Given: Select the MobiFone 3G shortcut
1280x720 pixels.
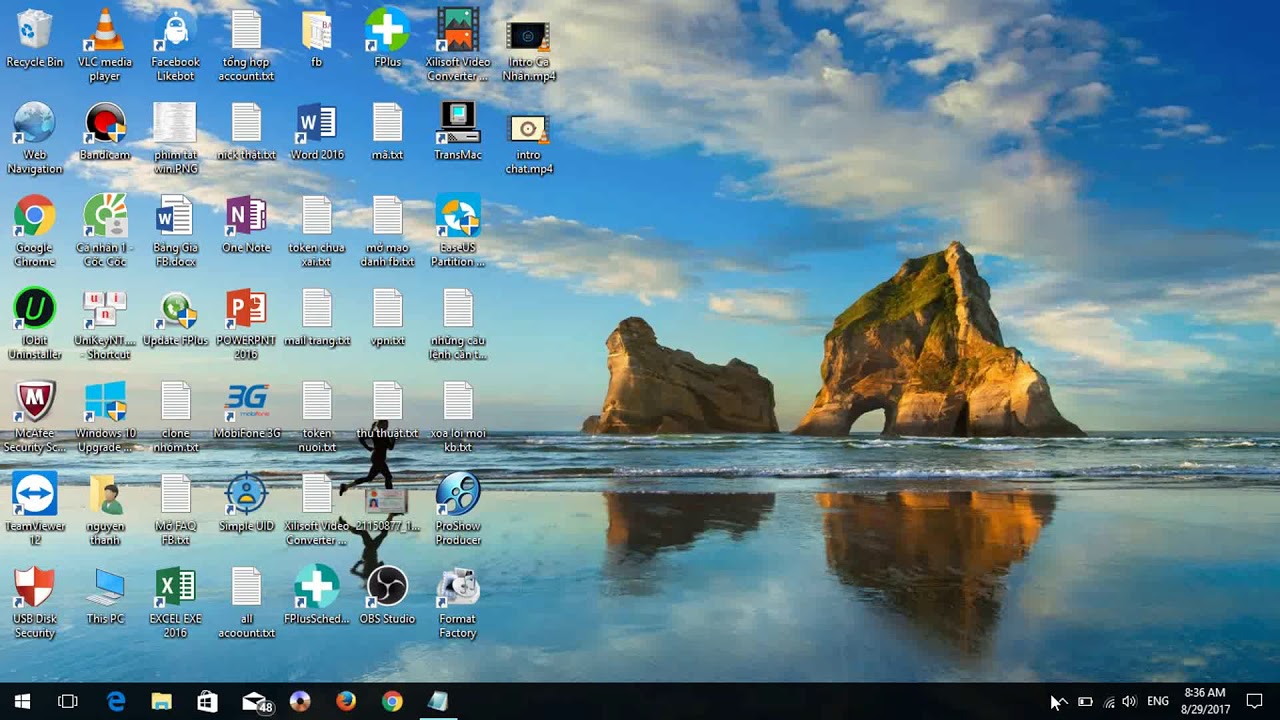Looking at the screenshot, I should 246,410.
